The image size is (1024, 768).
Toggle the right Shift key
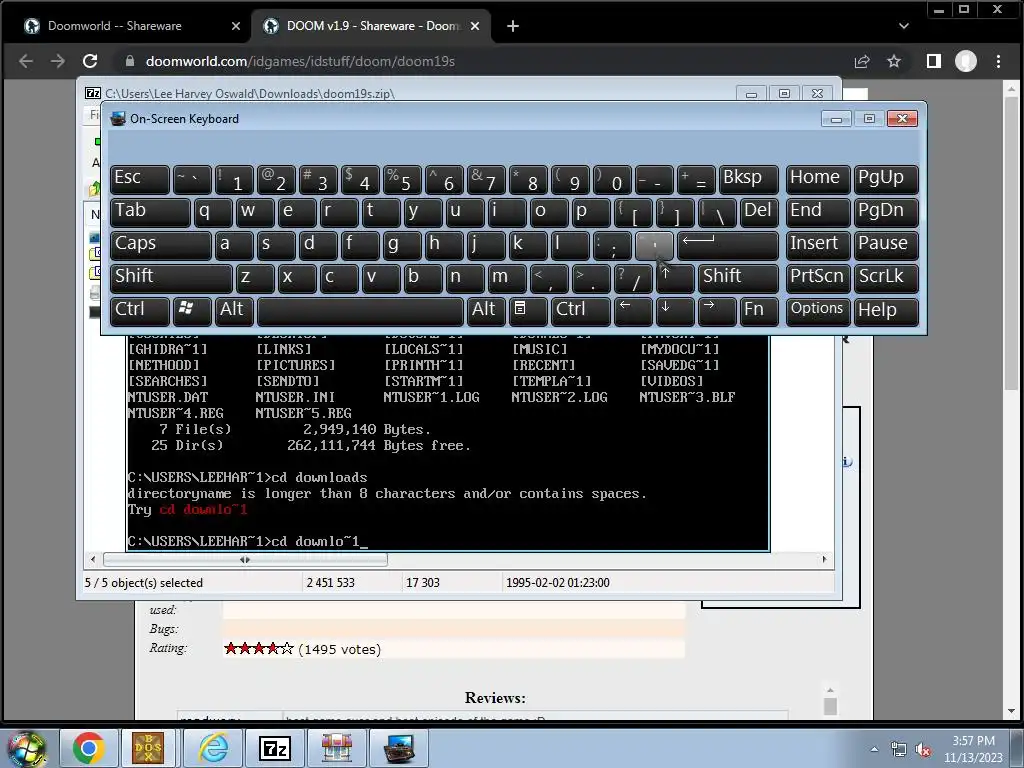(x=738, y=278)
